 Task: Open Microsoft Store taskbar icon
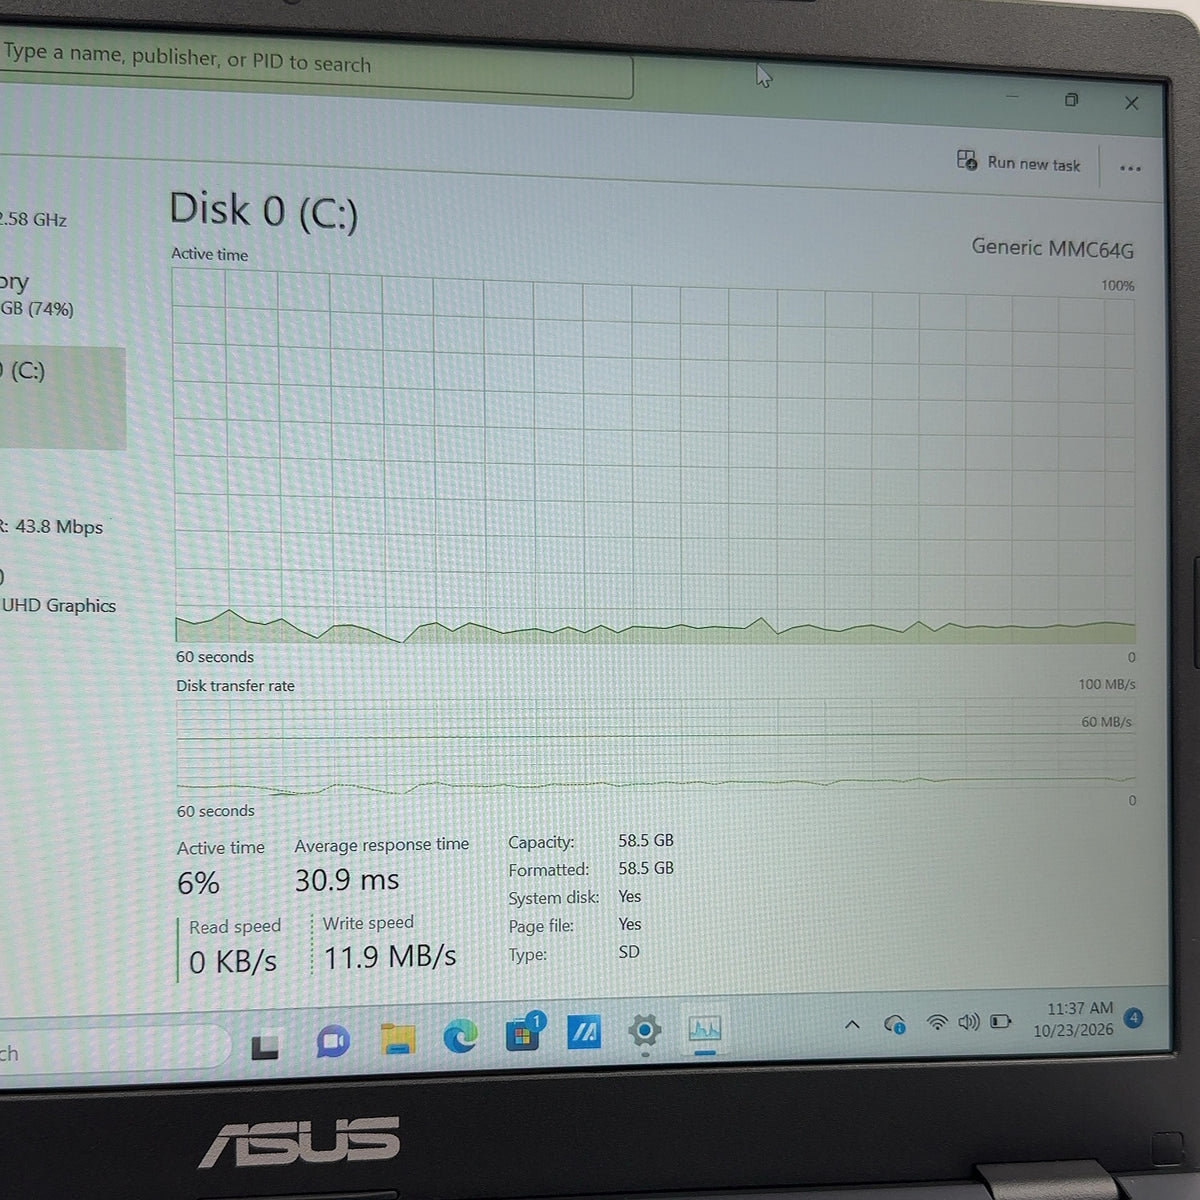pos(523,1033)
